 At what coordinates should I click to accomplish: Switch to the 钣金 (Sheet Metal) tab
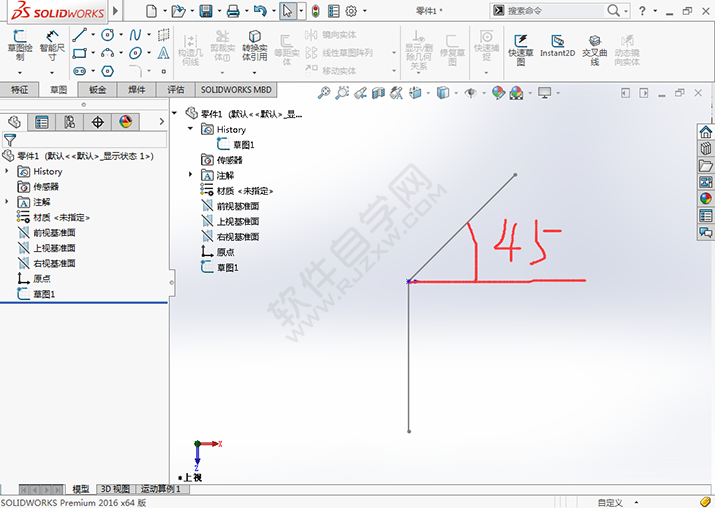click(98, 90)
